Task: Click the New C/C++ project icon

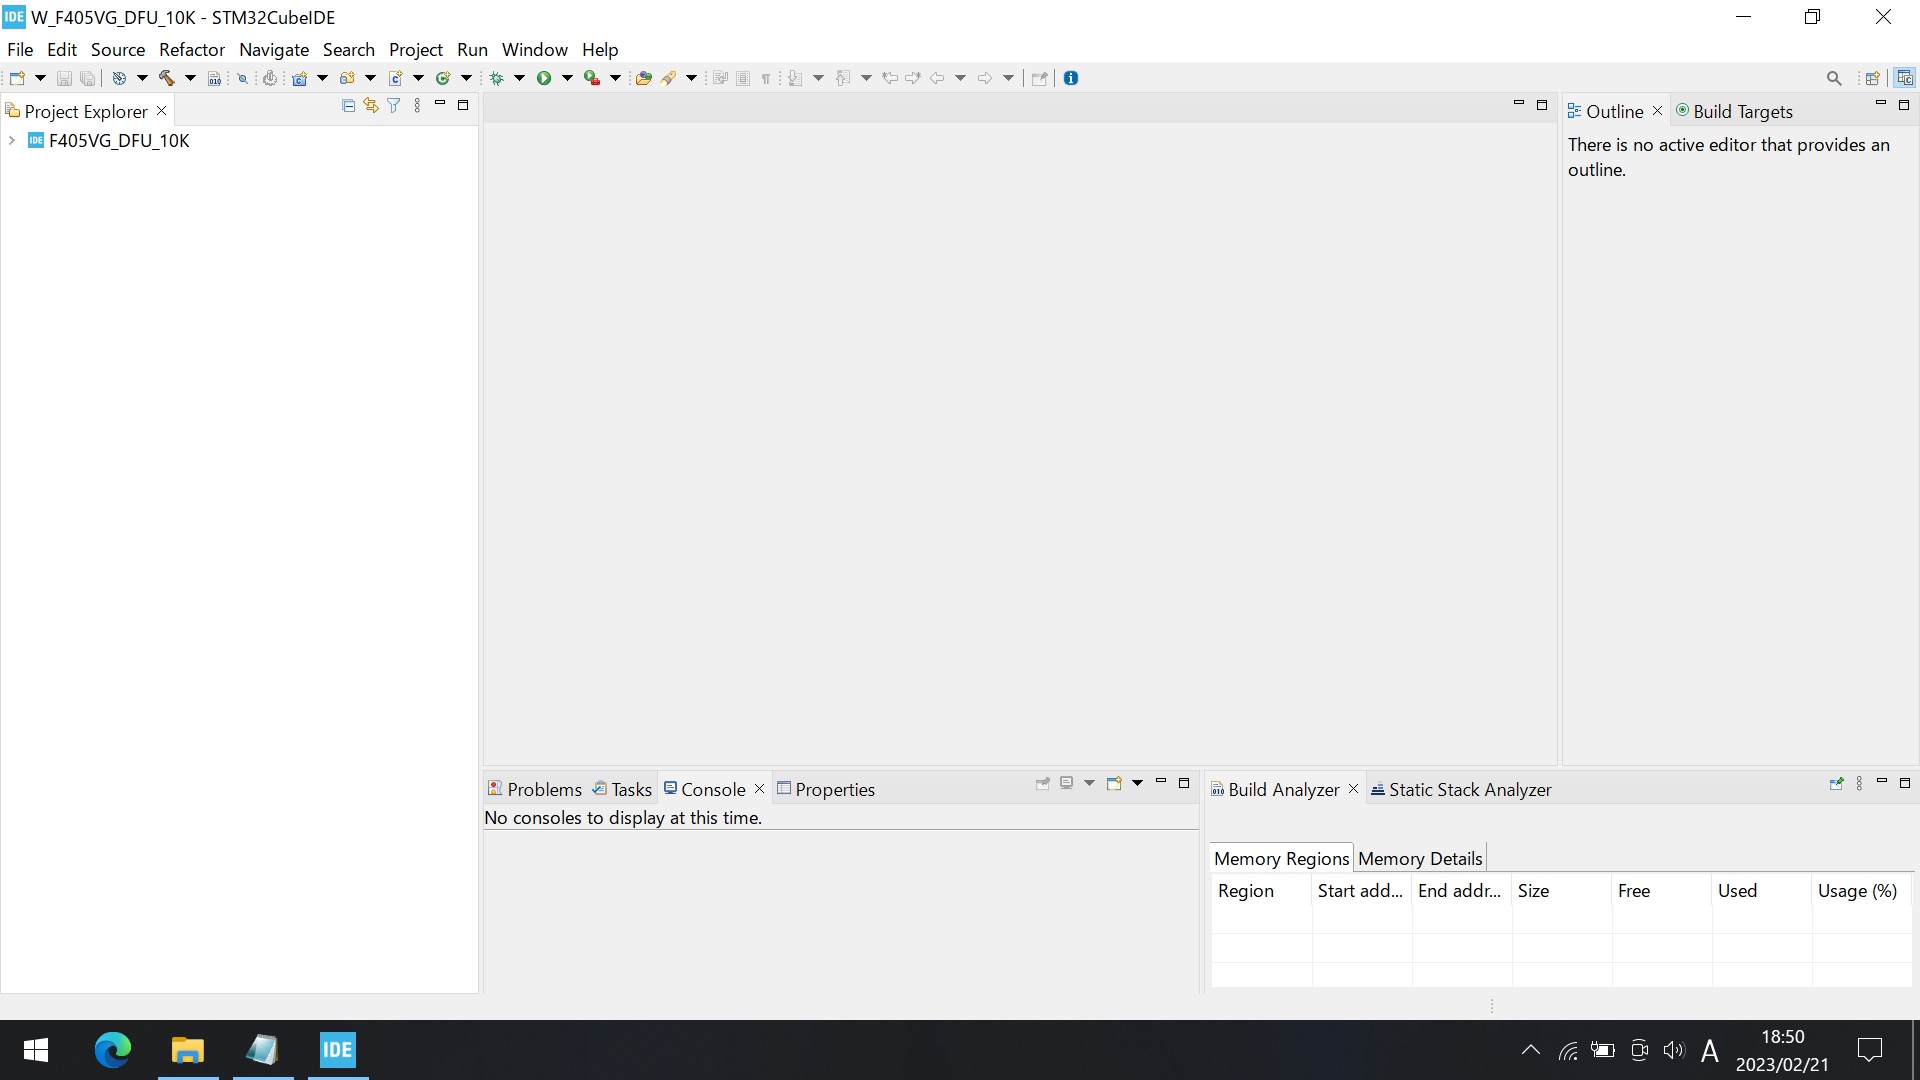Action: (299, 78)
